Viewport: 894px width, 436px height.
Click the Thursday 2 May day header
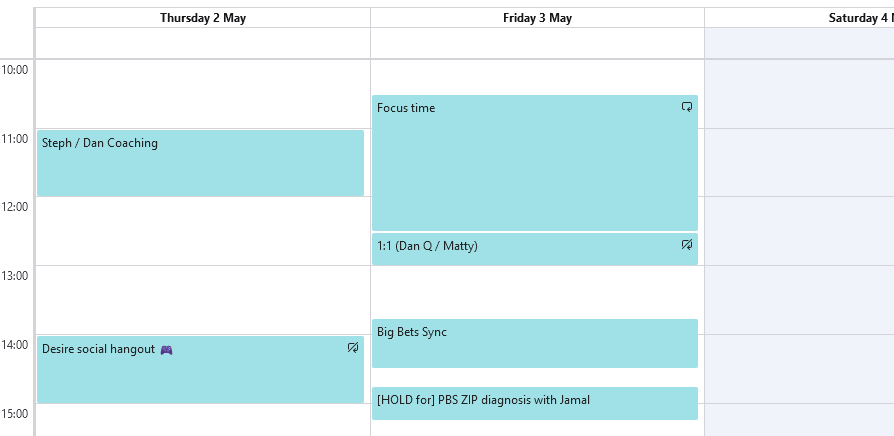click(203, 18)
